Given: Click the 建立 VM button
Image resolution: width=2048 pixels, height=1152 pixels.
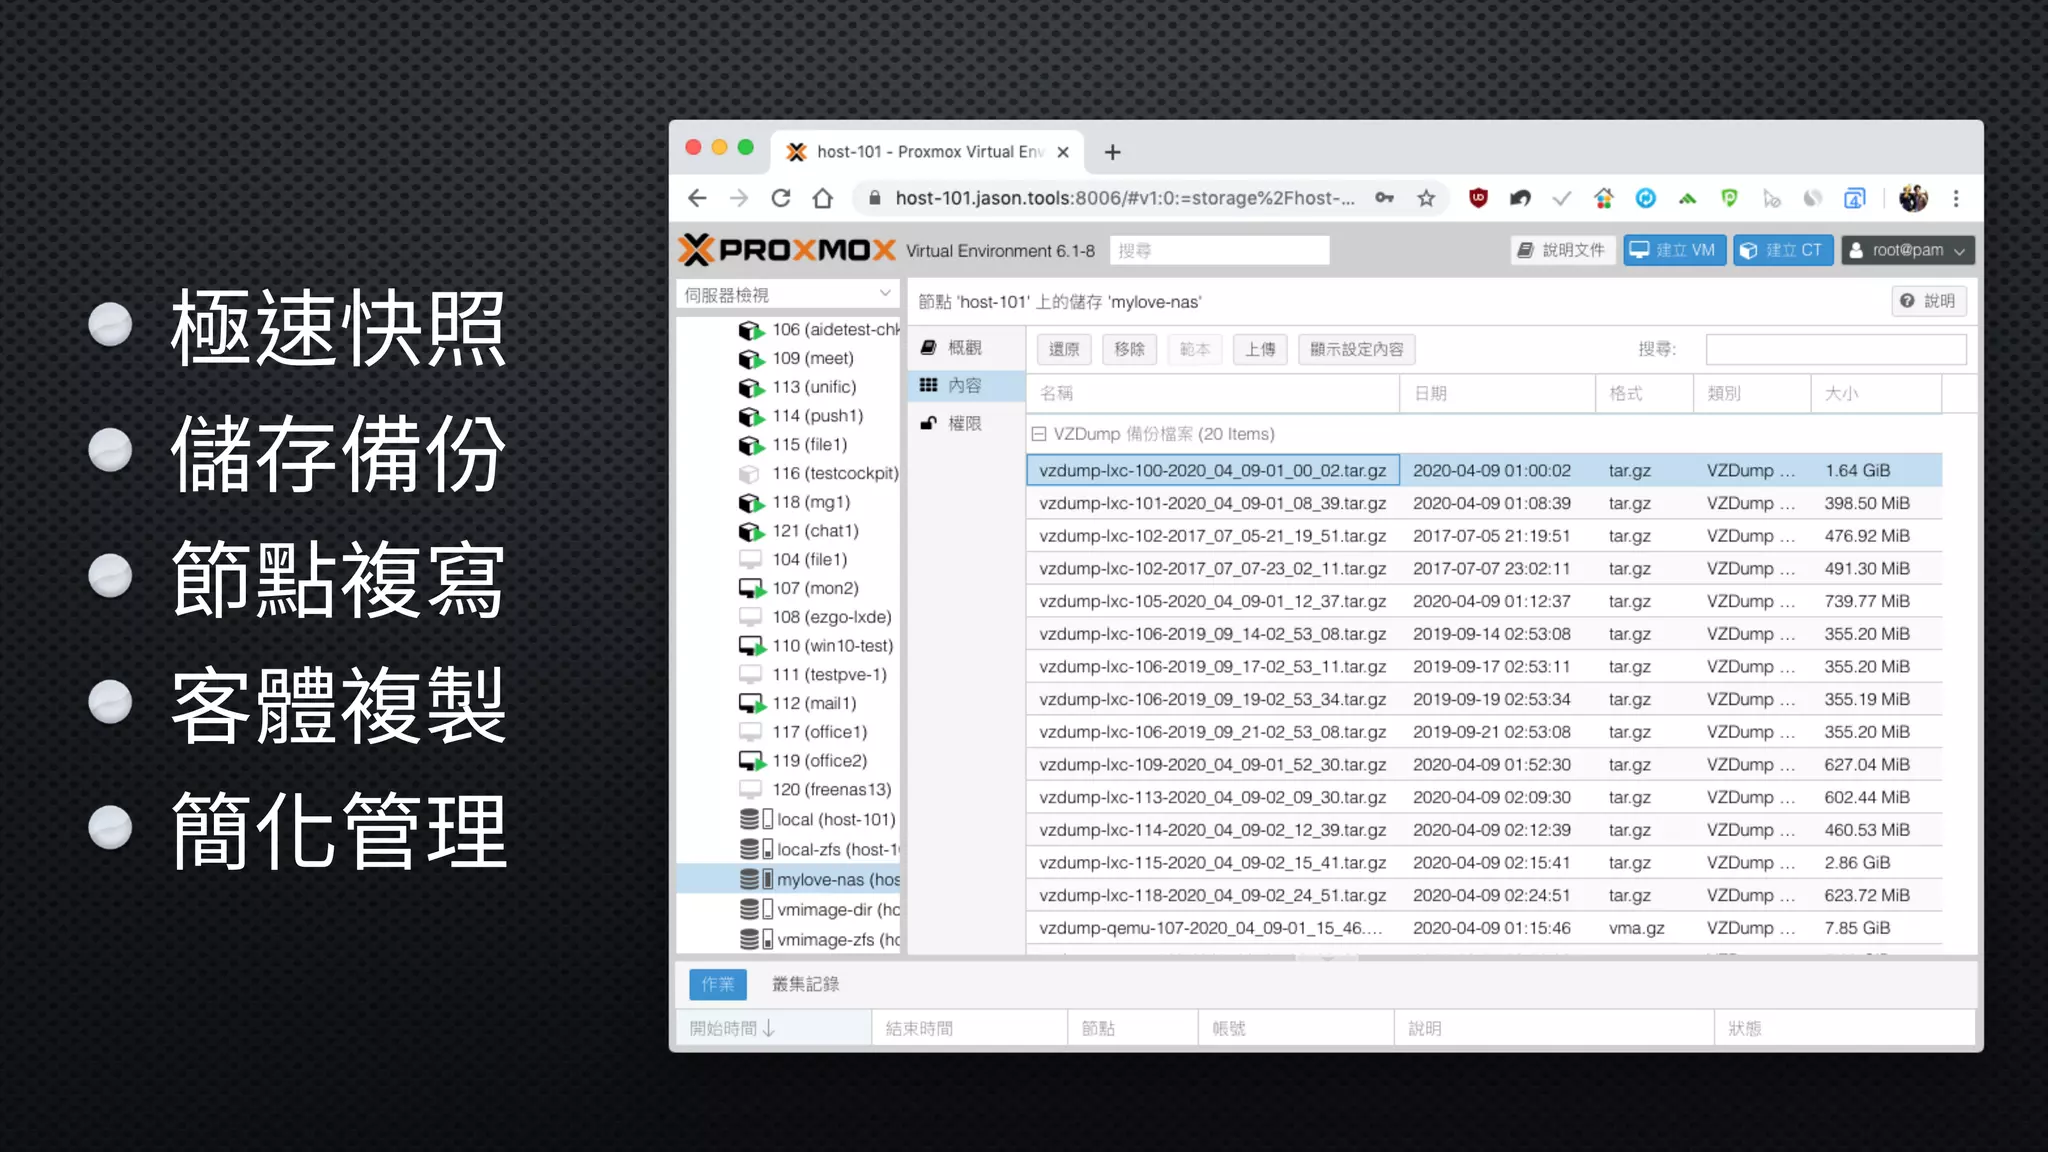Looking at the screenshot, I should pos(1674,250).
